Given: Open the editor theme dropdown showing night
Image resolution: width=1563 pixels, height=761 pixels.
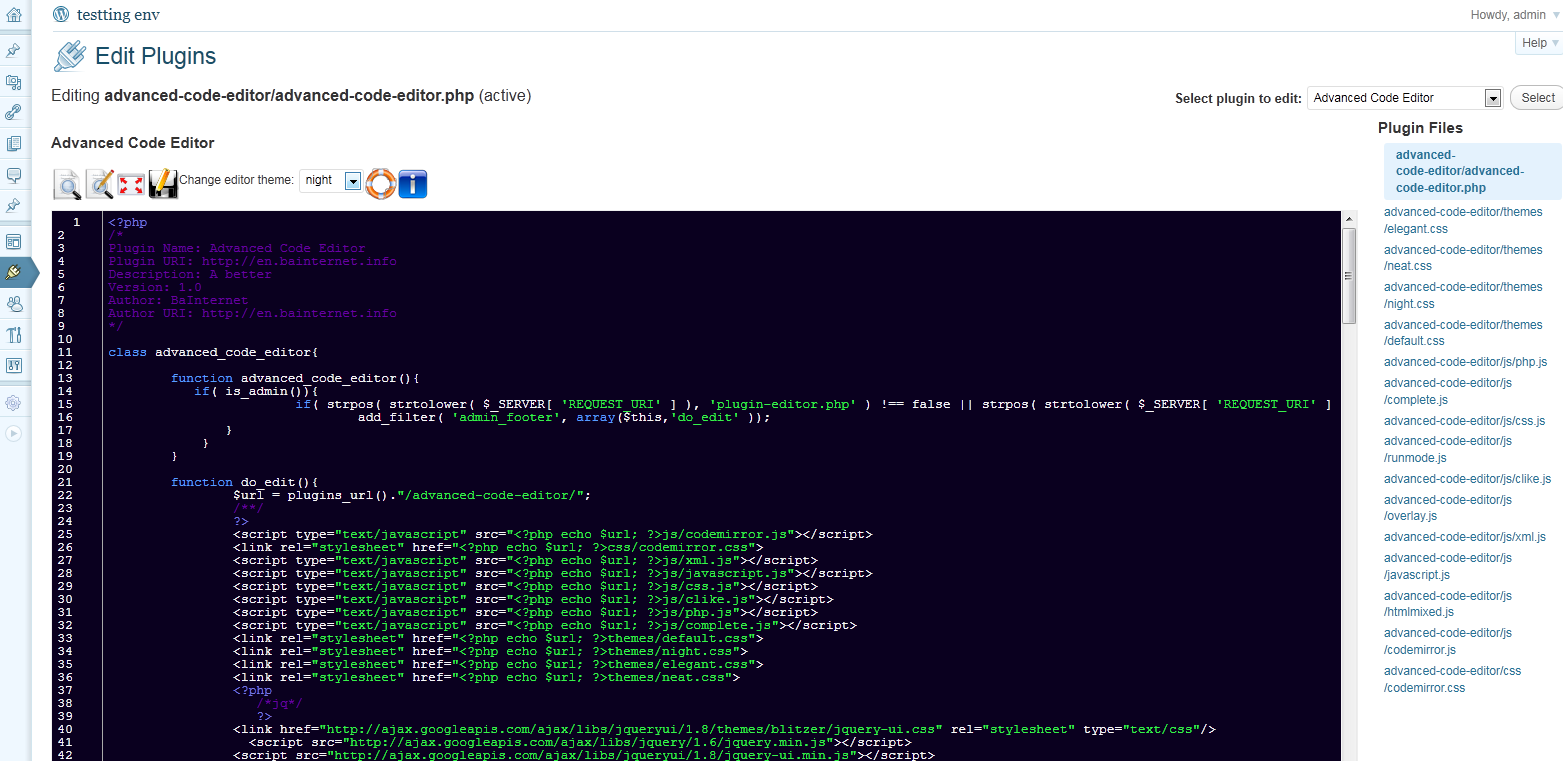Looking at the screenshot, I should click(x=331, y=180).
